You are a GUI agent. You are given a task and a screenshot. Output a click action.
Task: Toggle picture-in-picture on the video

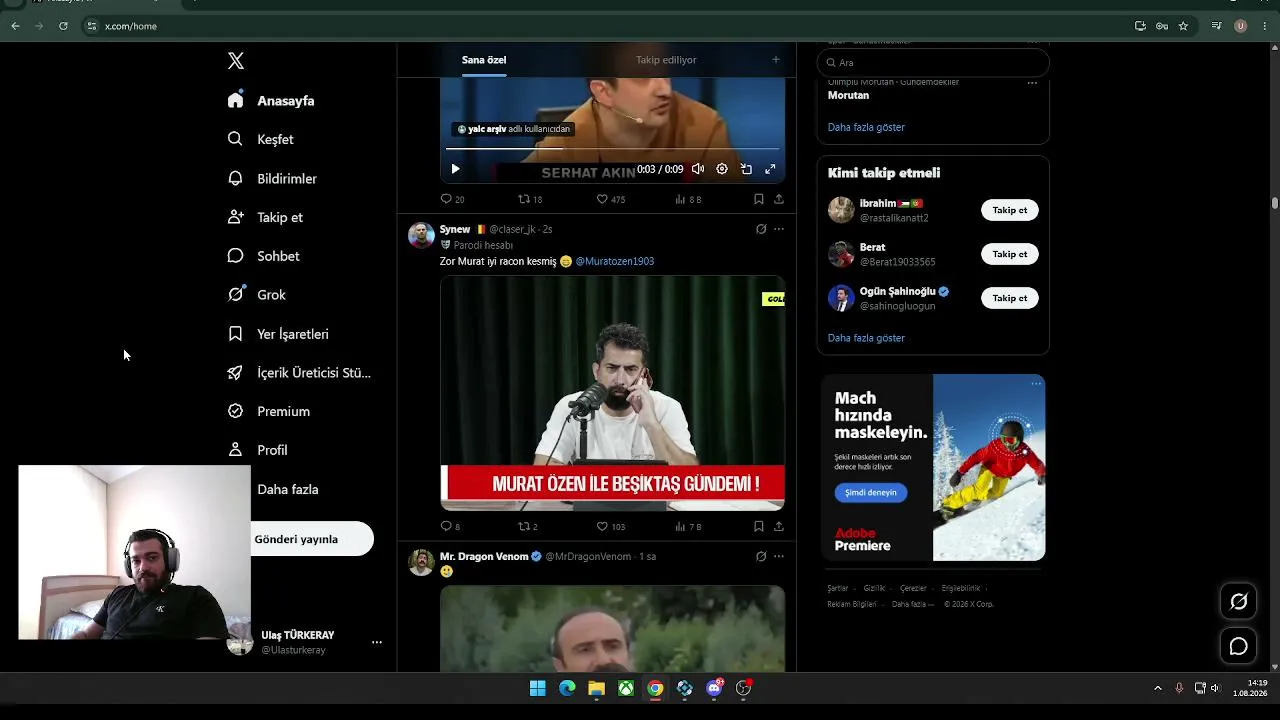tap(746, 169)
